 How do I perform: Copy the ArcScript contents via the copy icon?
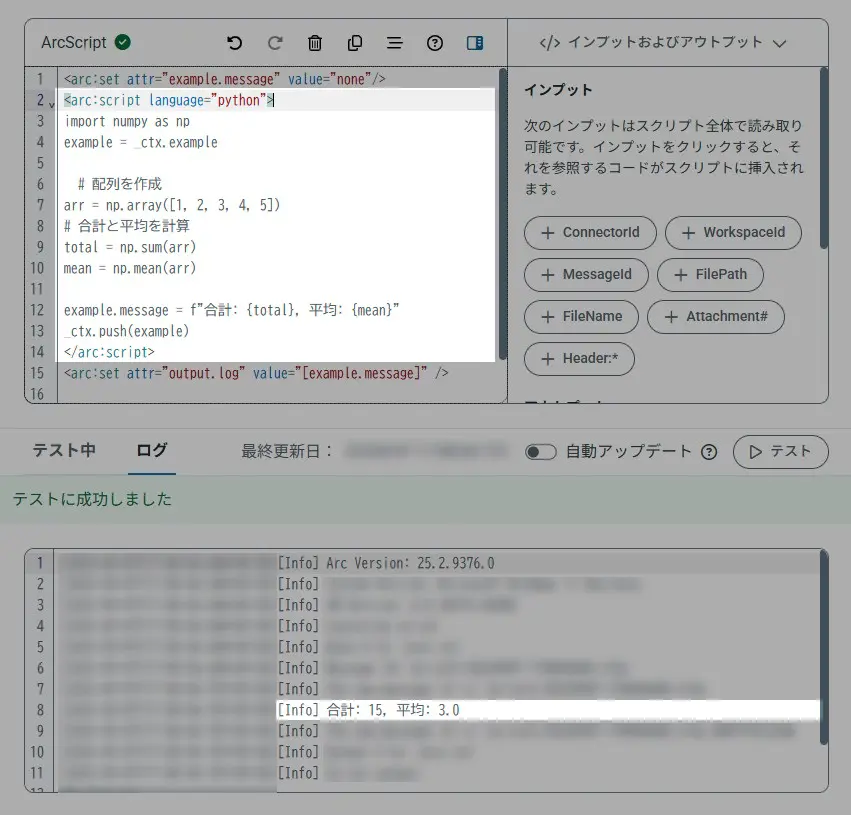tap(354, 43)
